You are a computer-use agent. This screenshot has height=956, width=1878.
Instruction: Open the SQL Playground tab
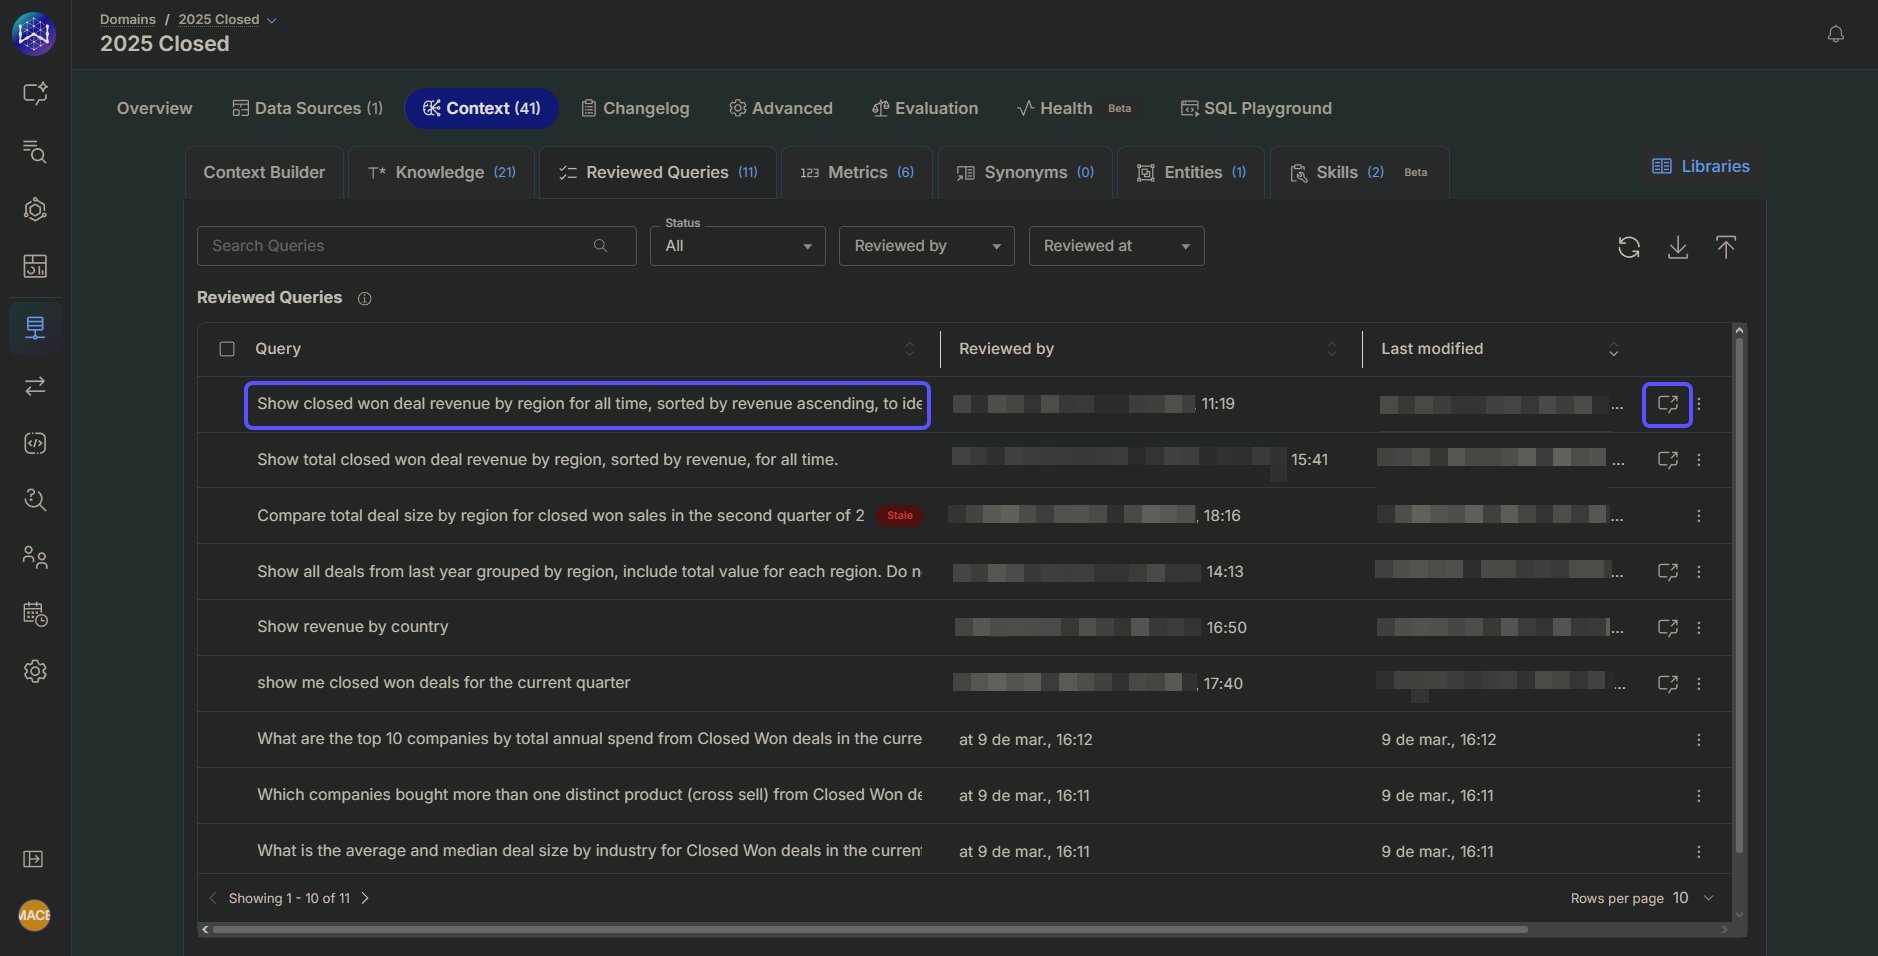pos(1256,108)
